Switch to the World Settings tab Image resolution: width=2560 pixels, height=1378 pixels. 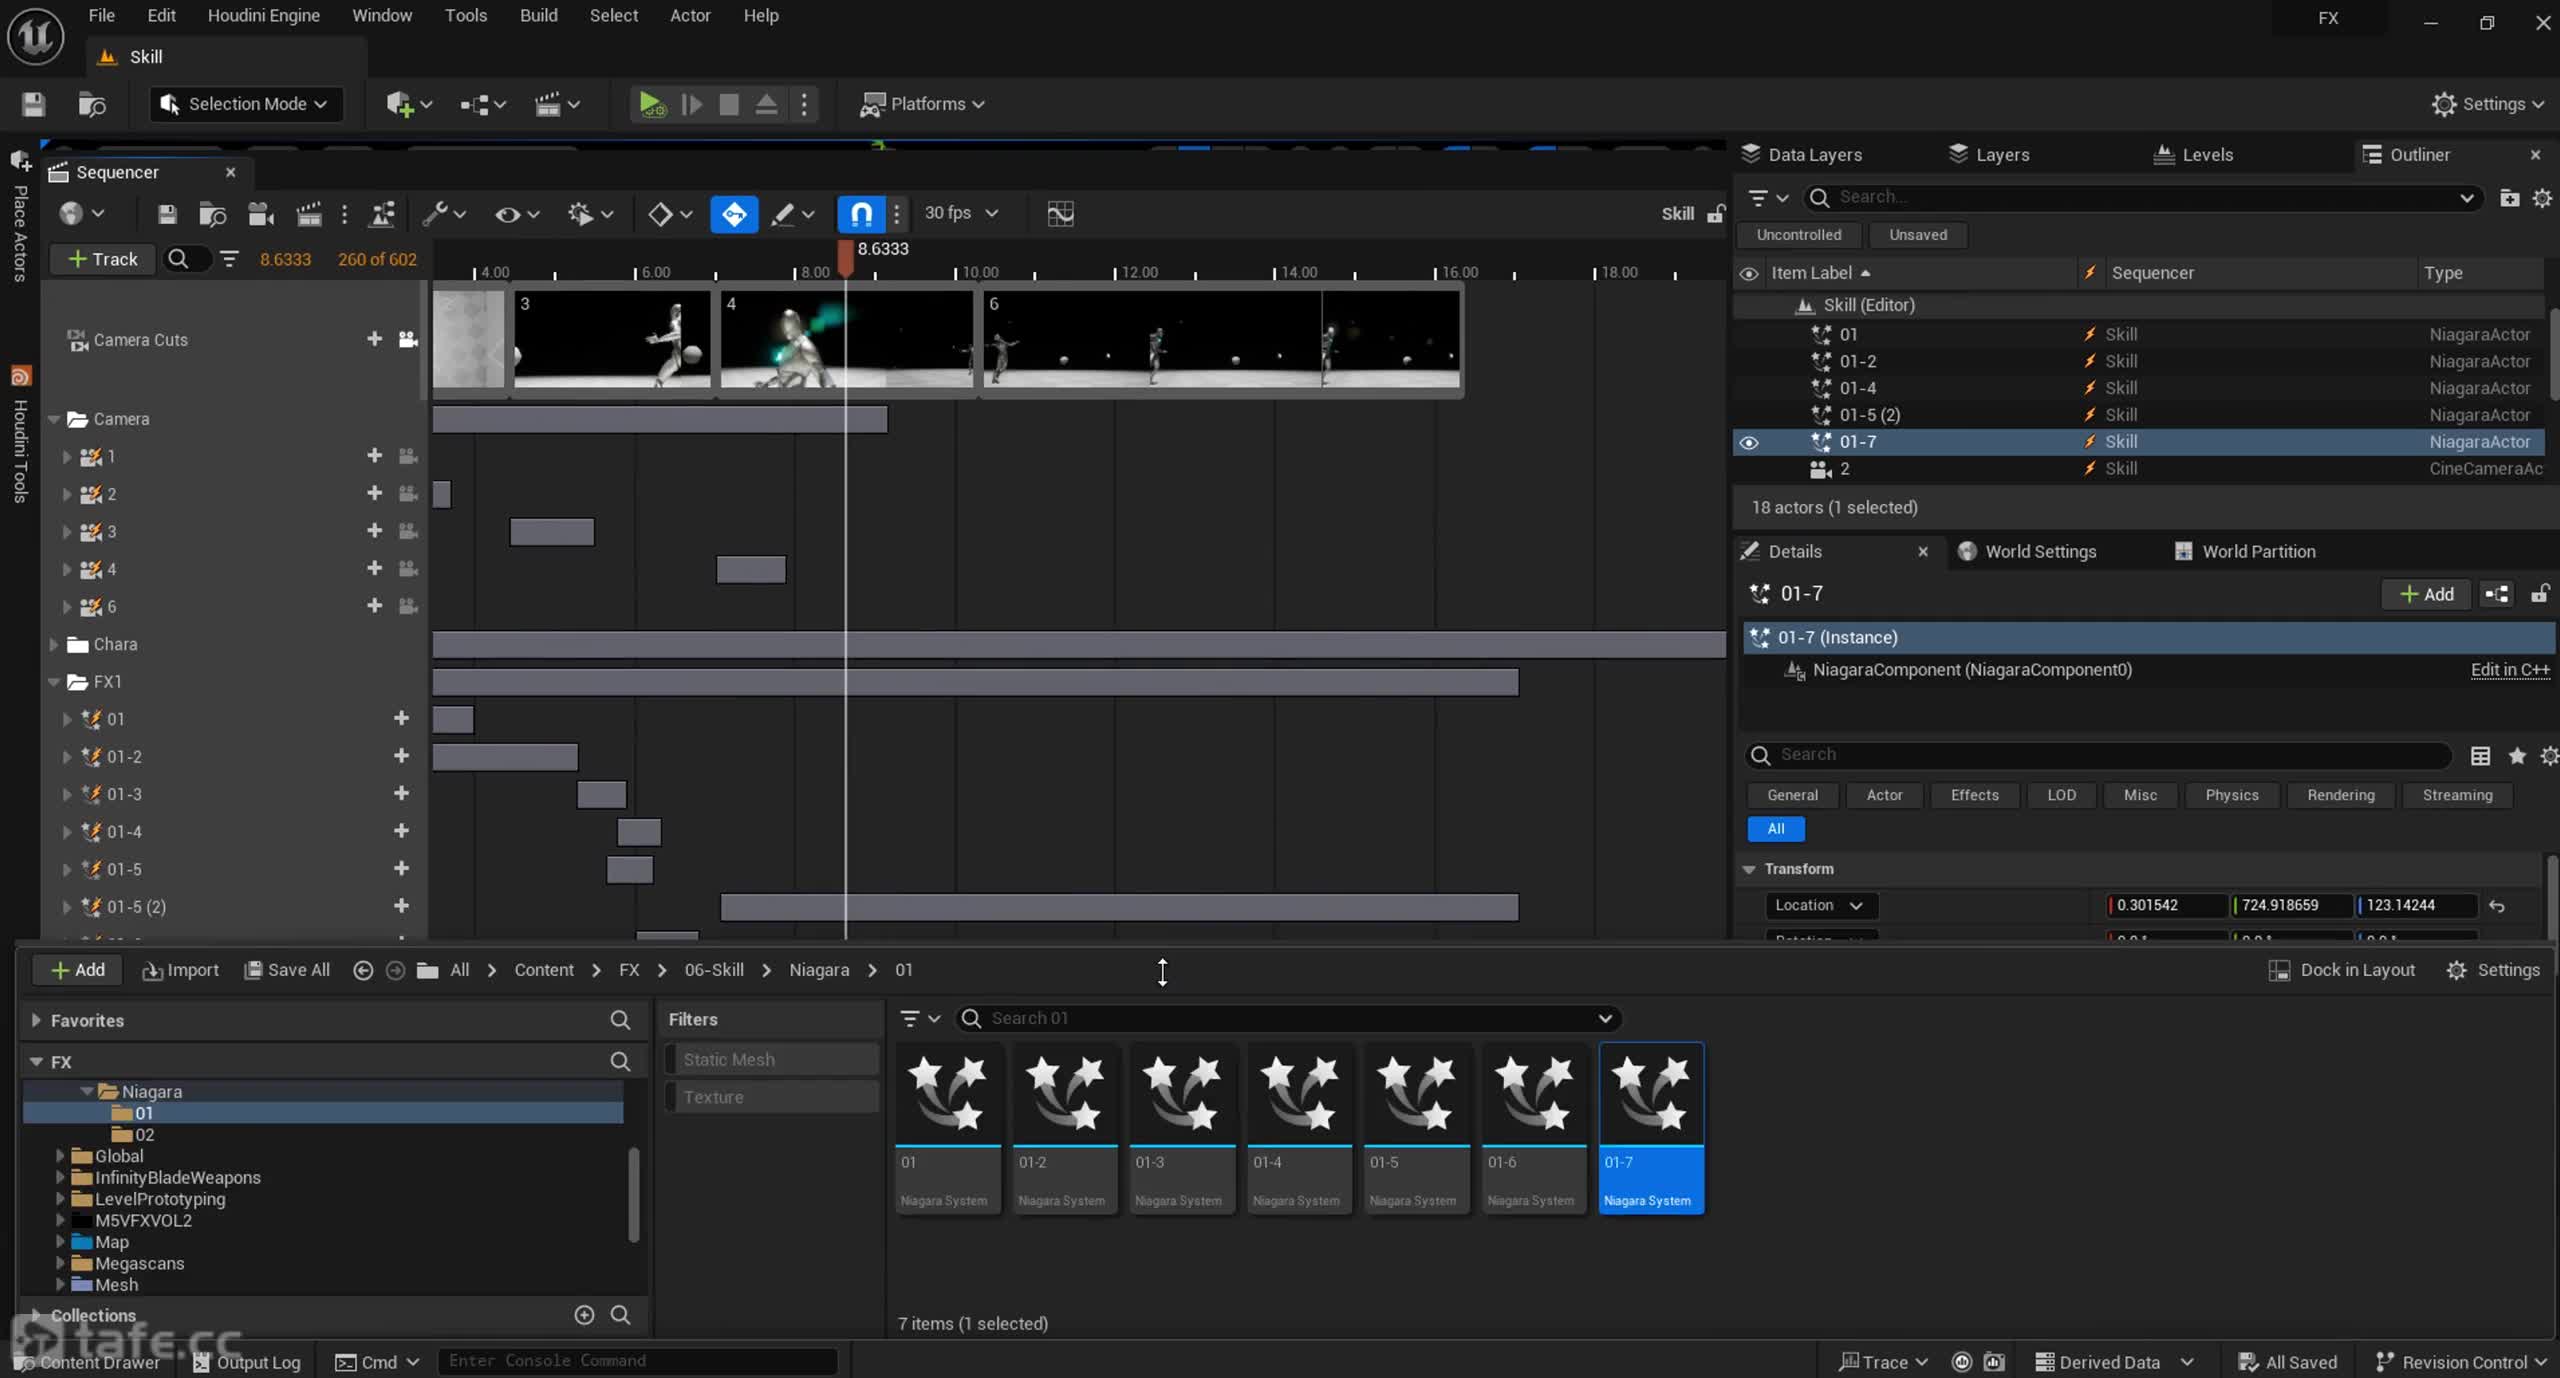click(2040, 552)
